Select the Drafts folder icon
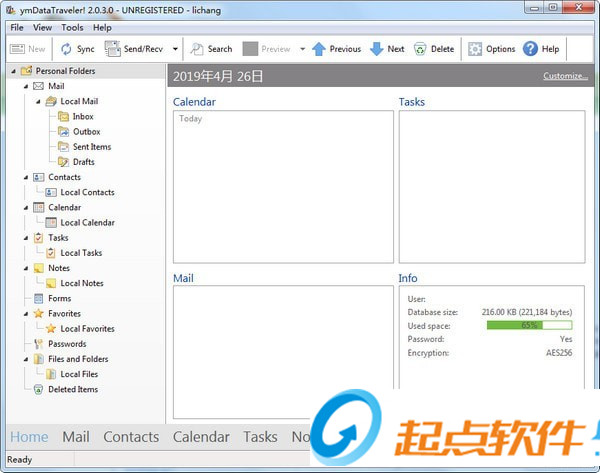This screenshot has height=473, width=600. click(63, 162)
